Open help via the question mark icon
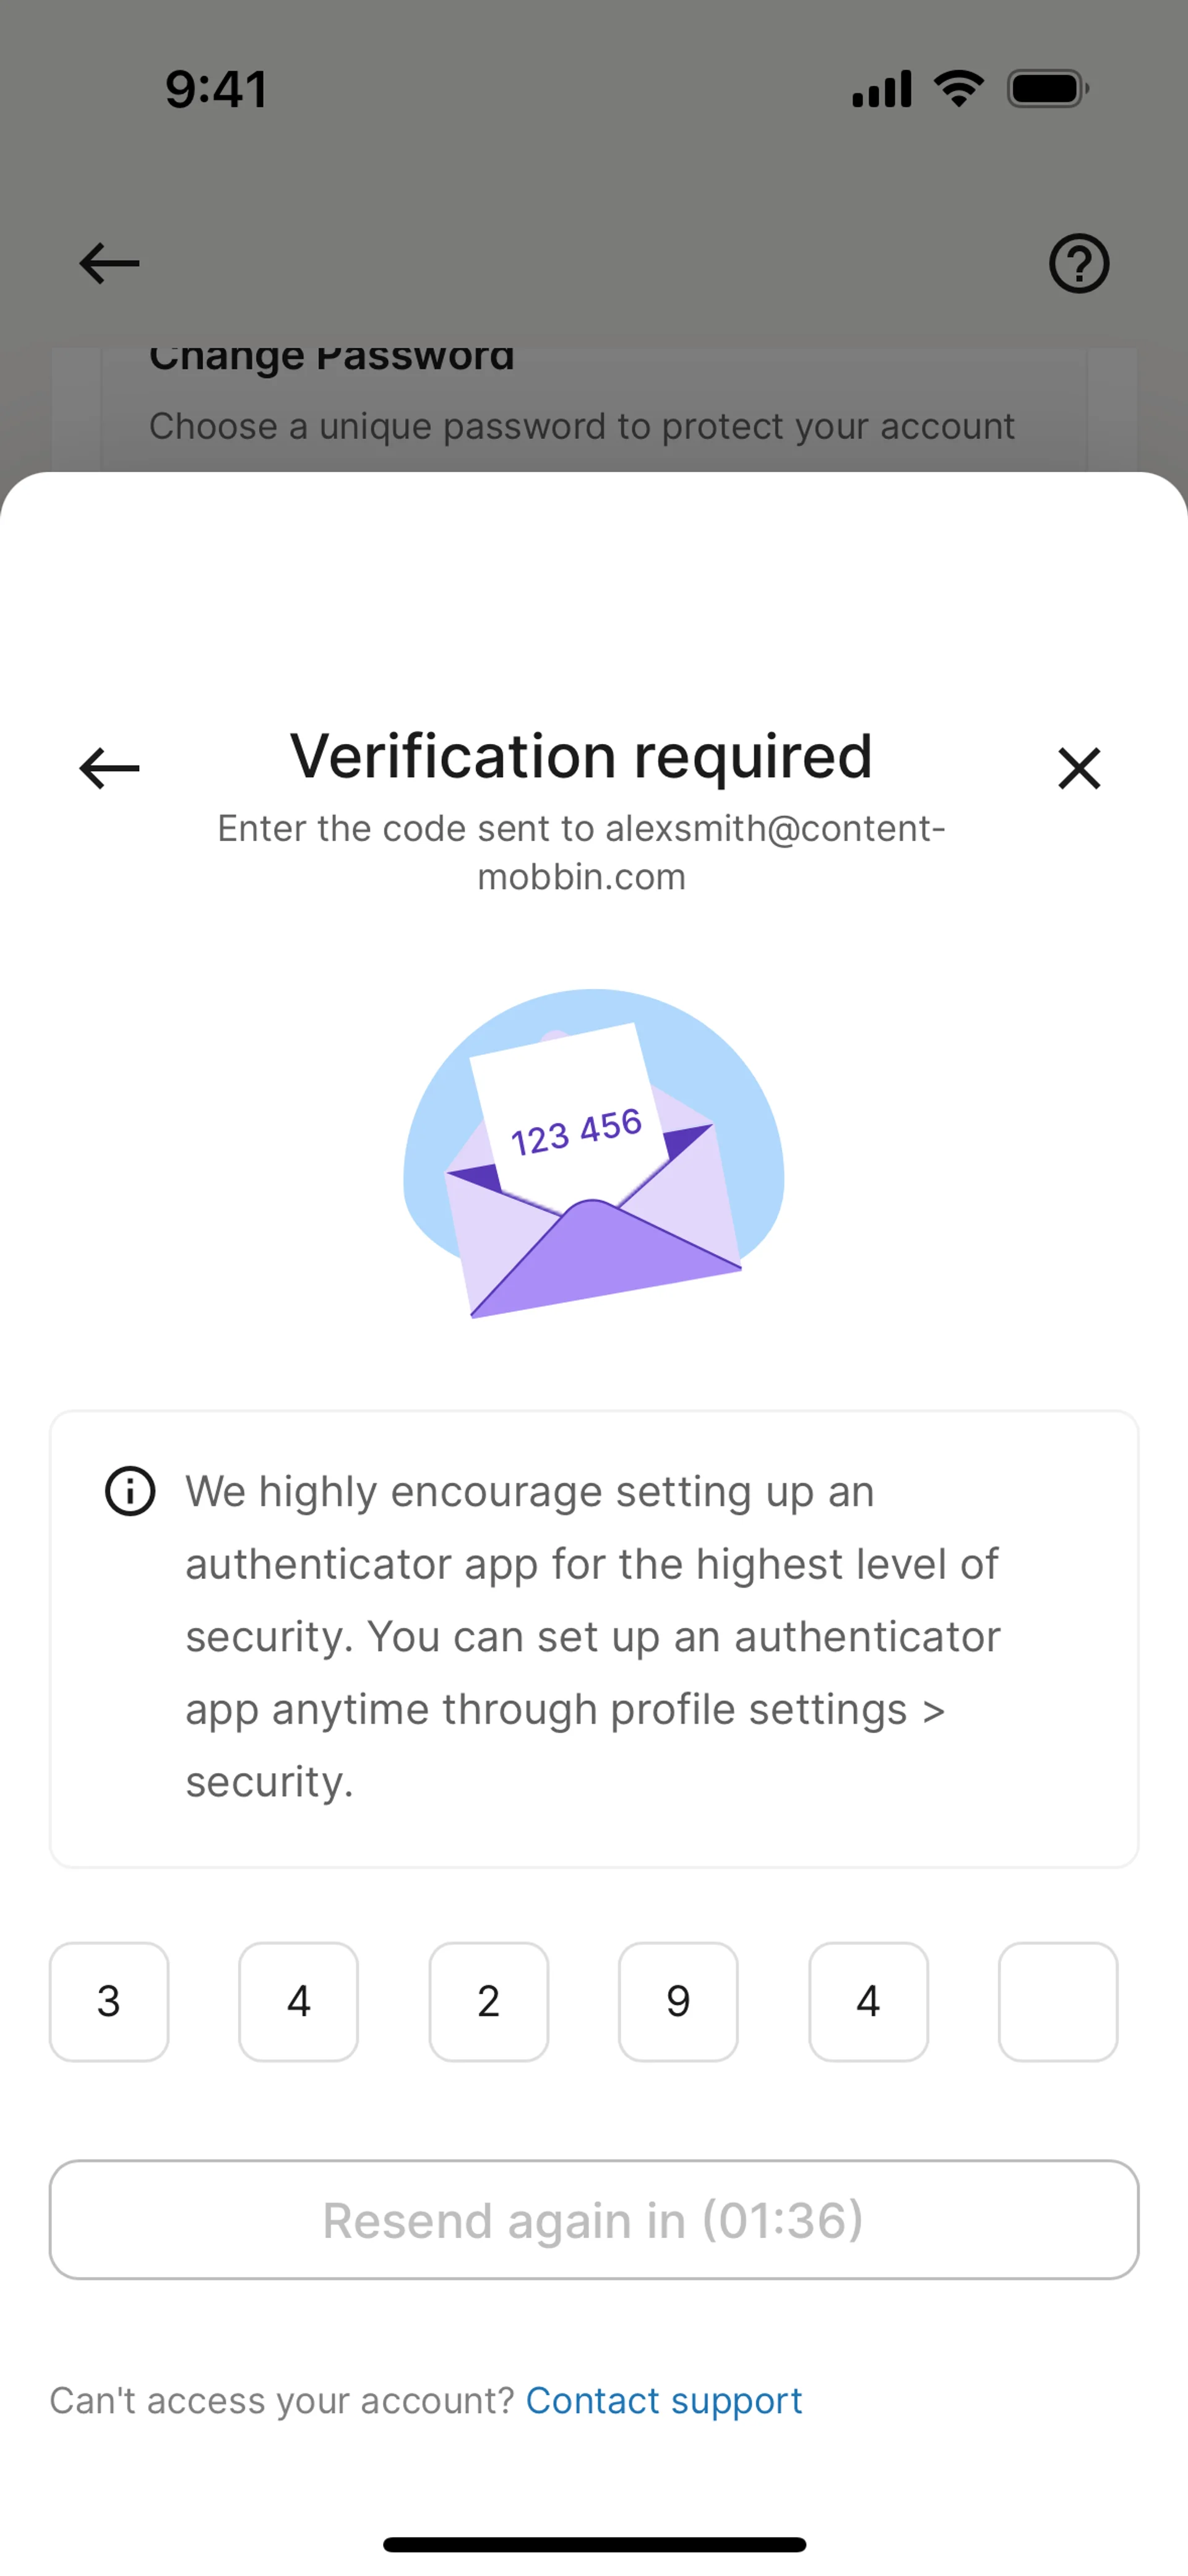Image resolution: width=1188 pixels, height=2576 pixels. [x=1078, y=264]
